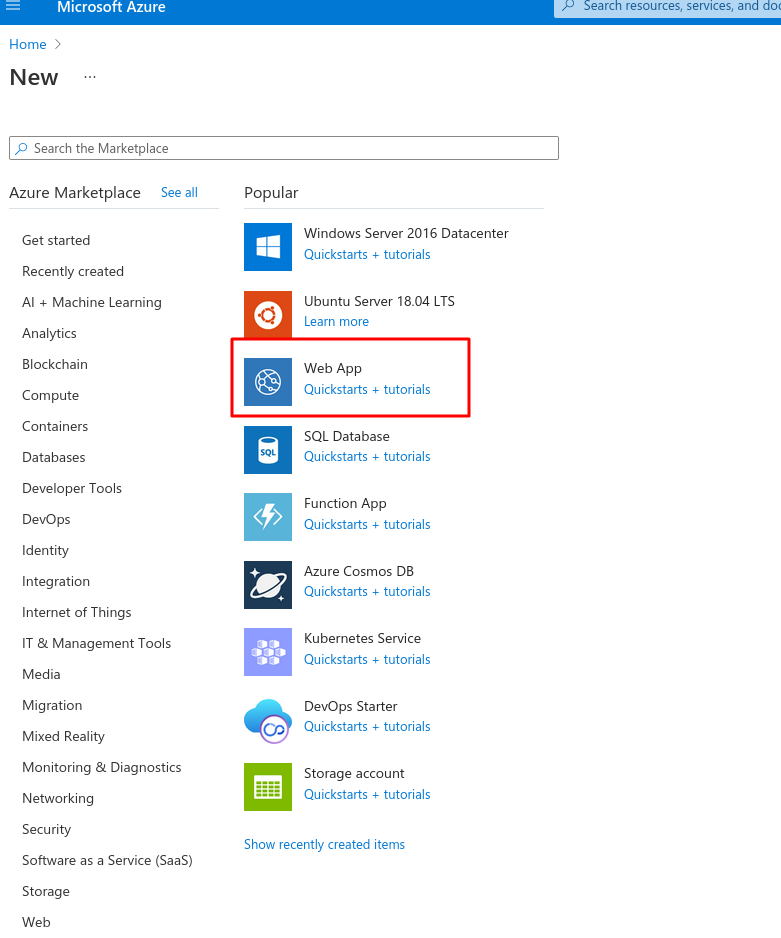Click the Ubuntu Server 18.04 icon
The image size is (781, 938).
268,315
